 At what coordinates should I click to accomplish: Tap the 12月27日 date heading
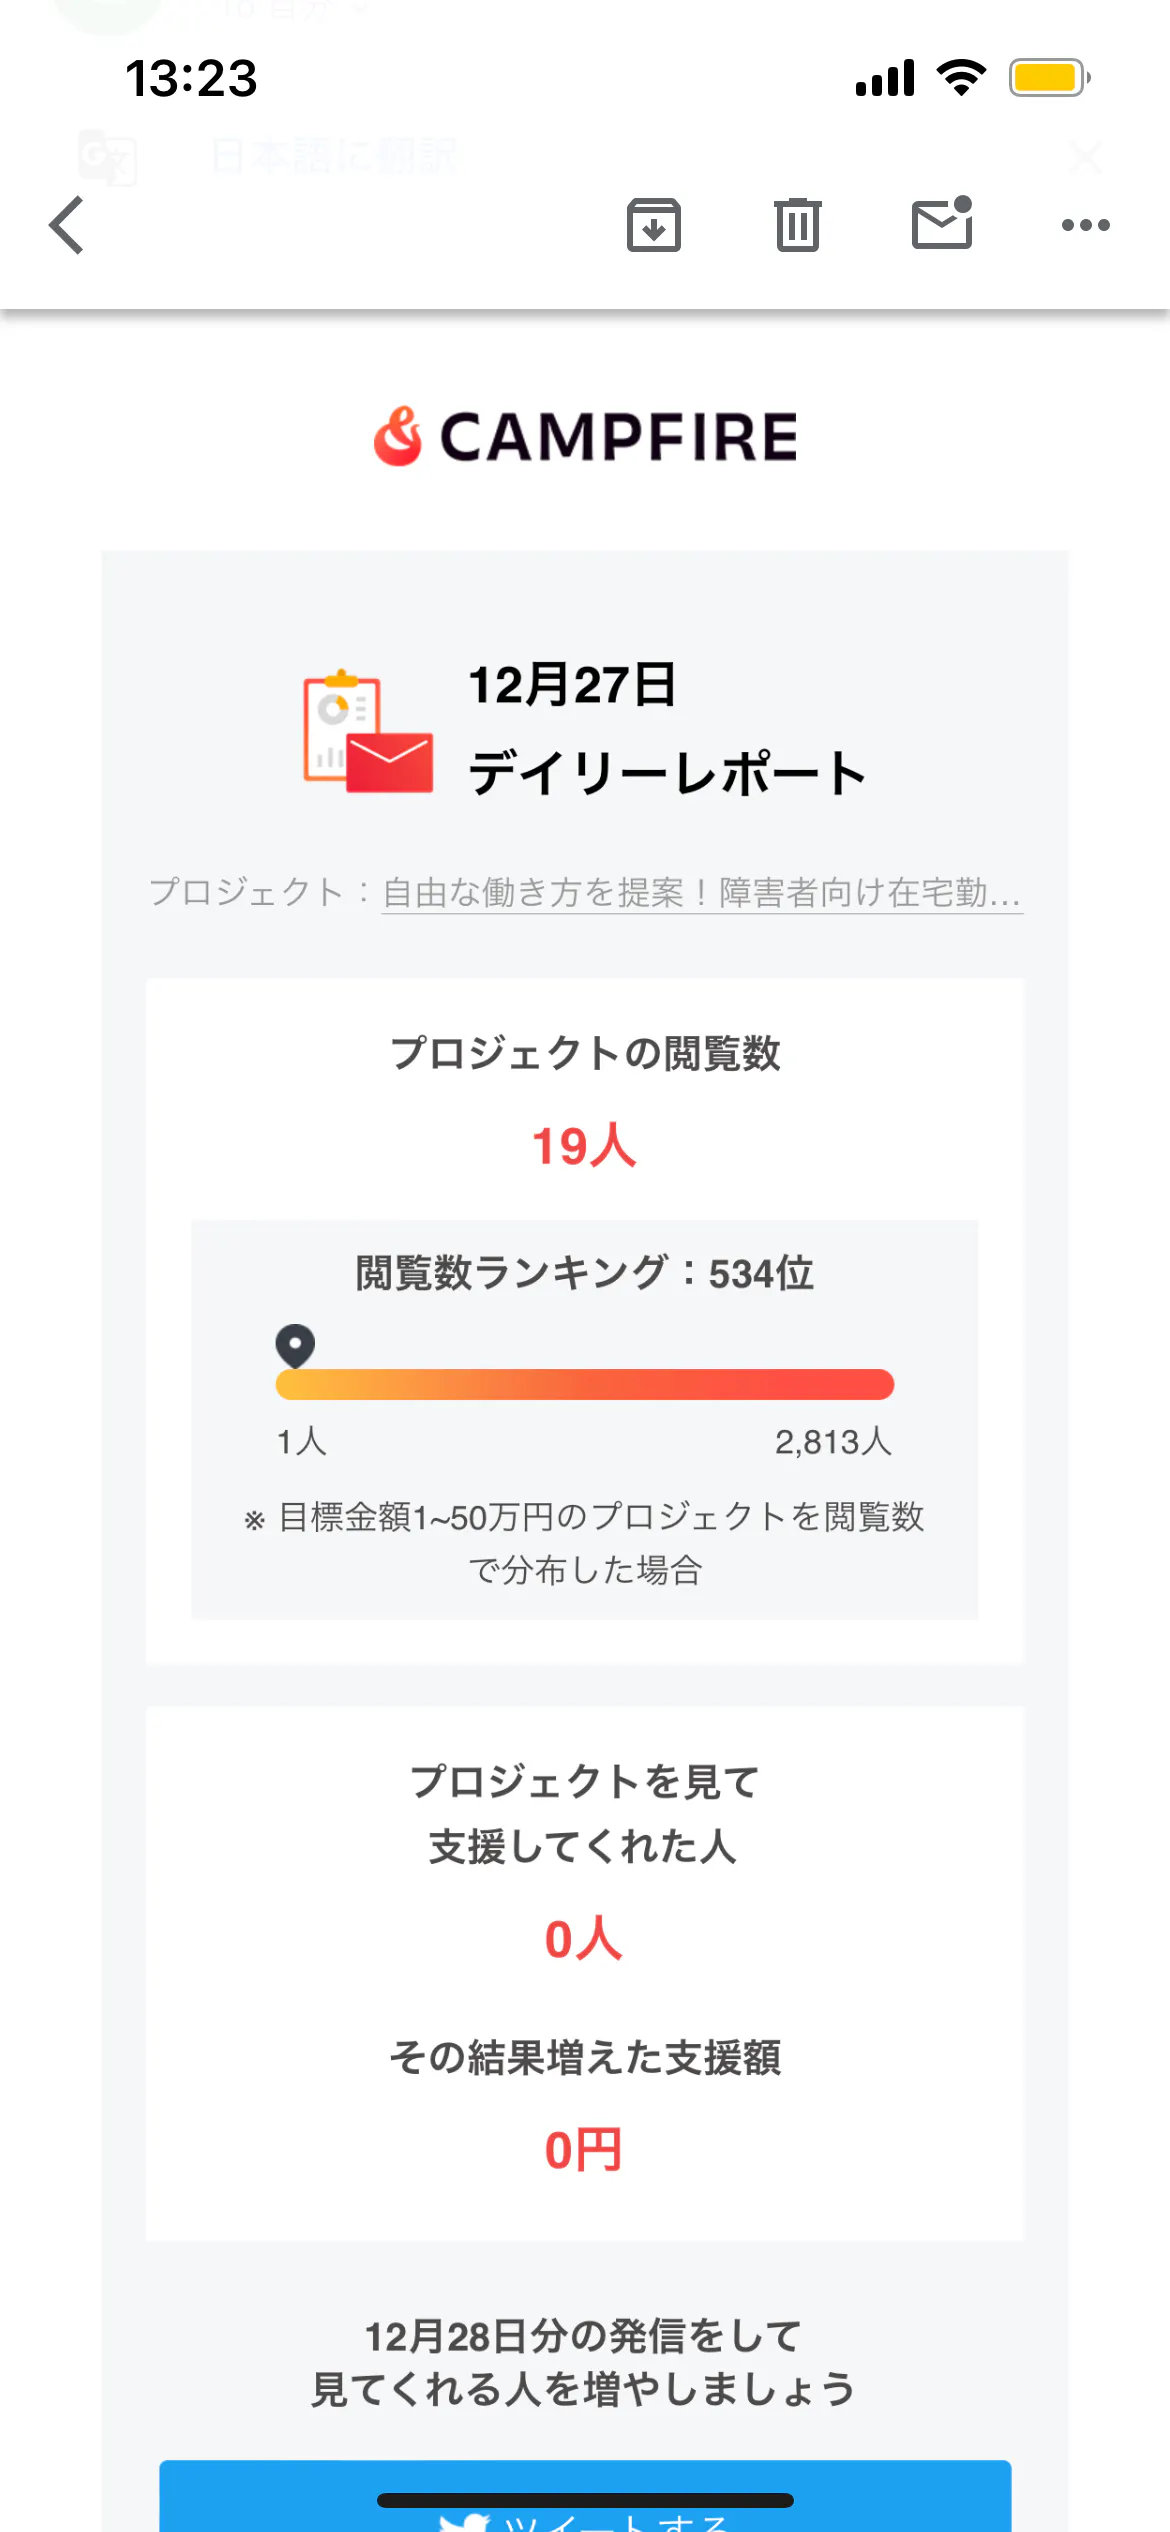tap(572, 686)
